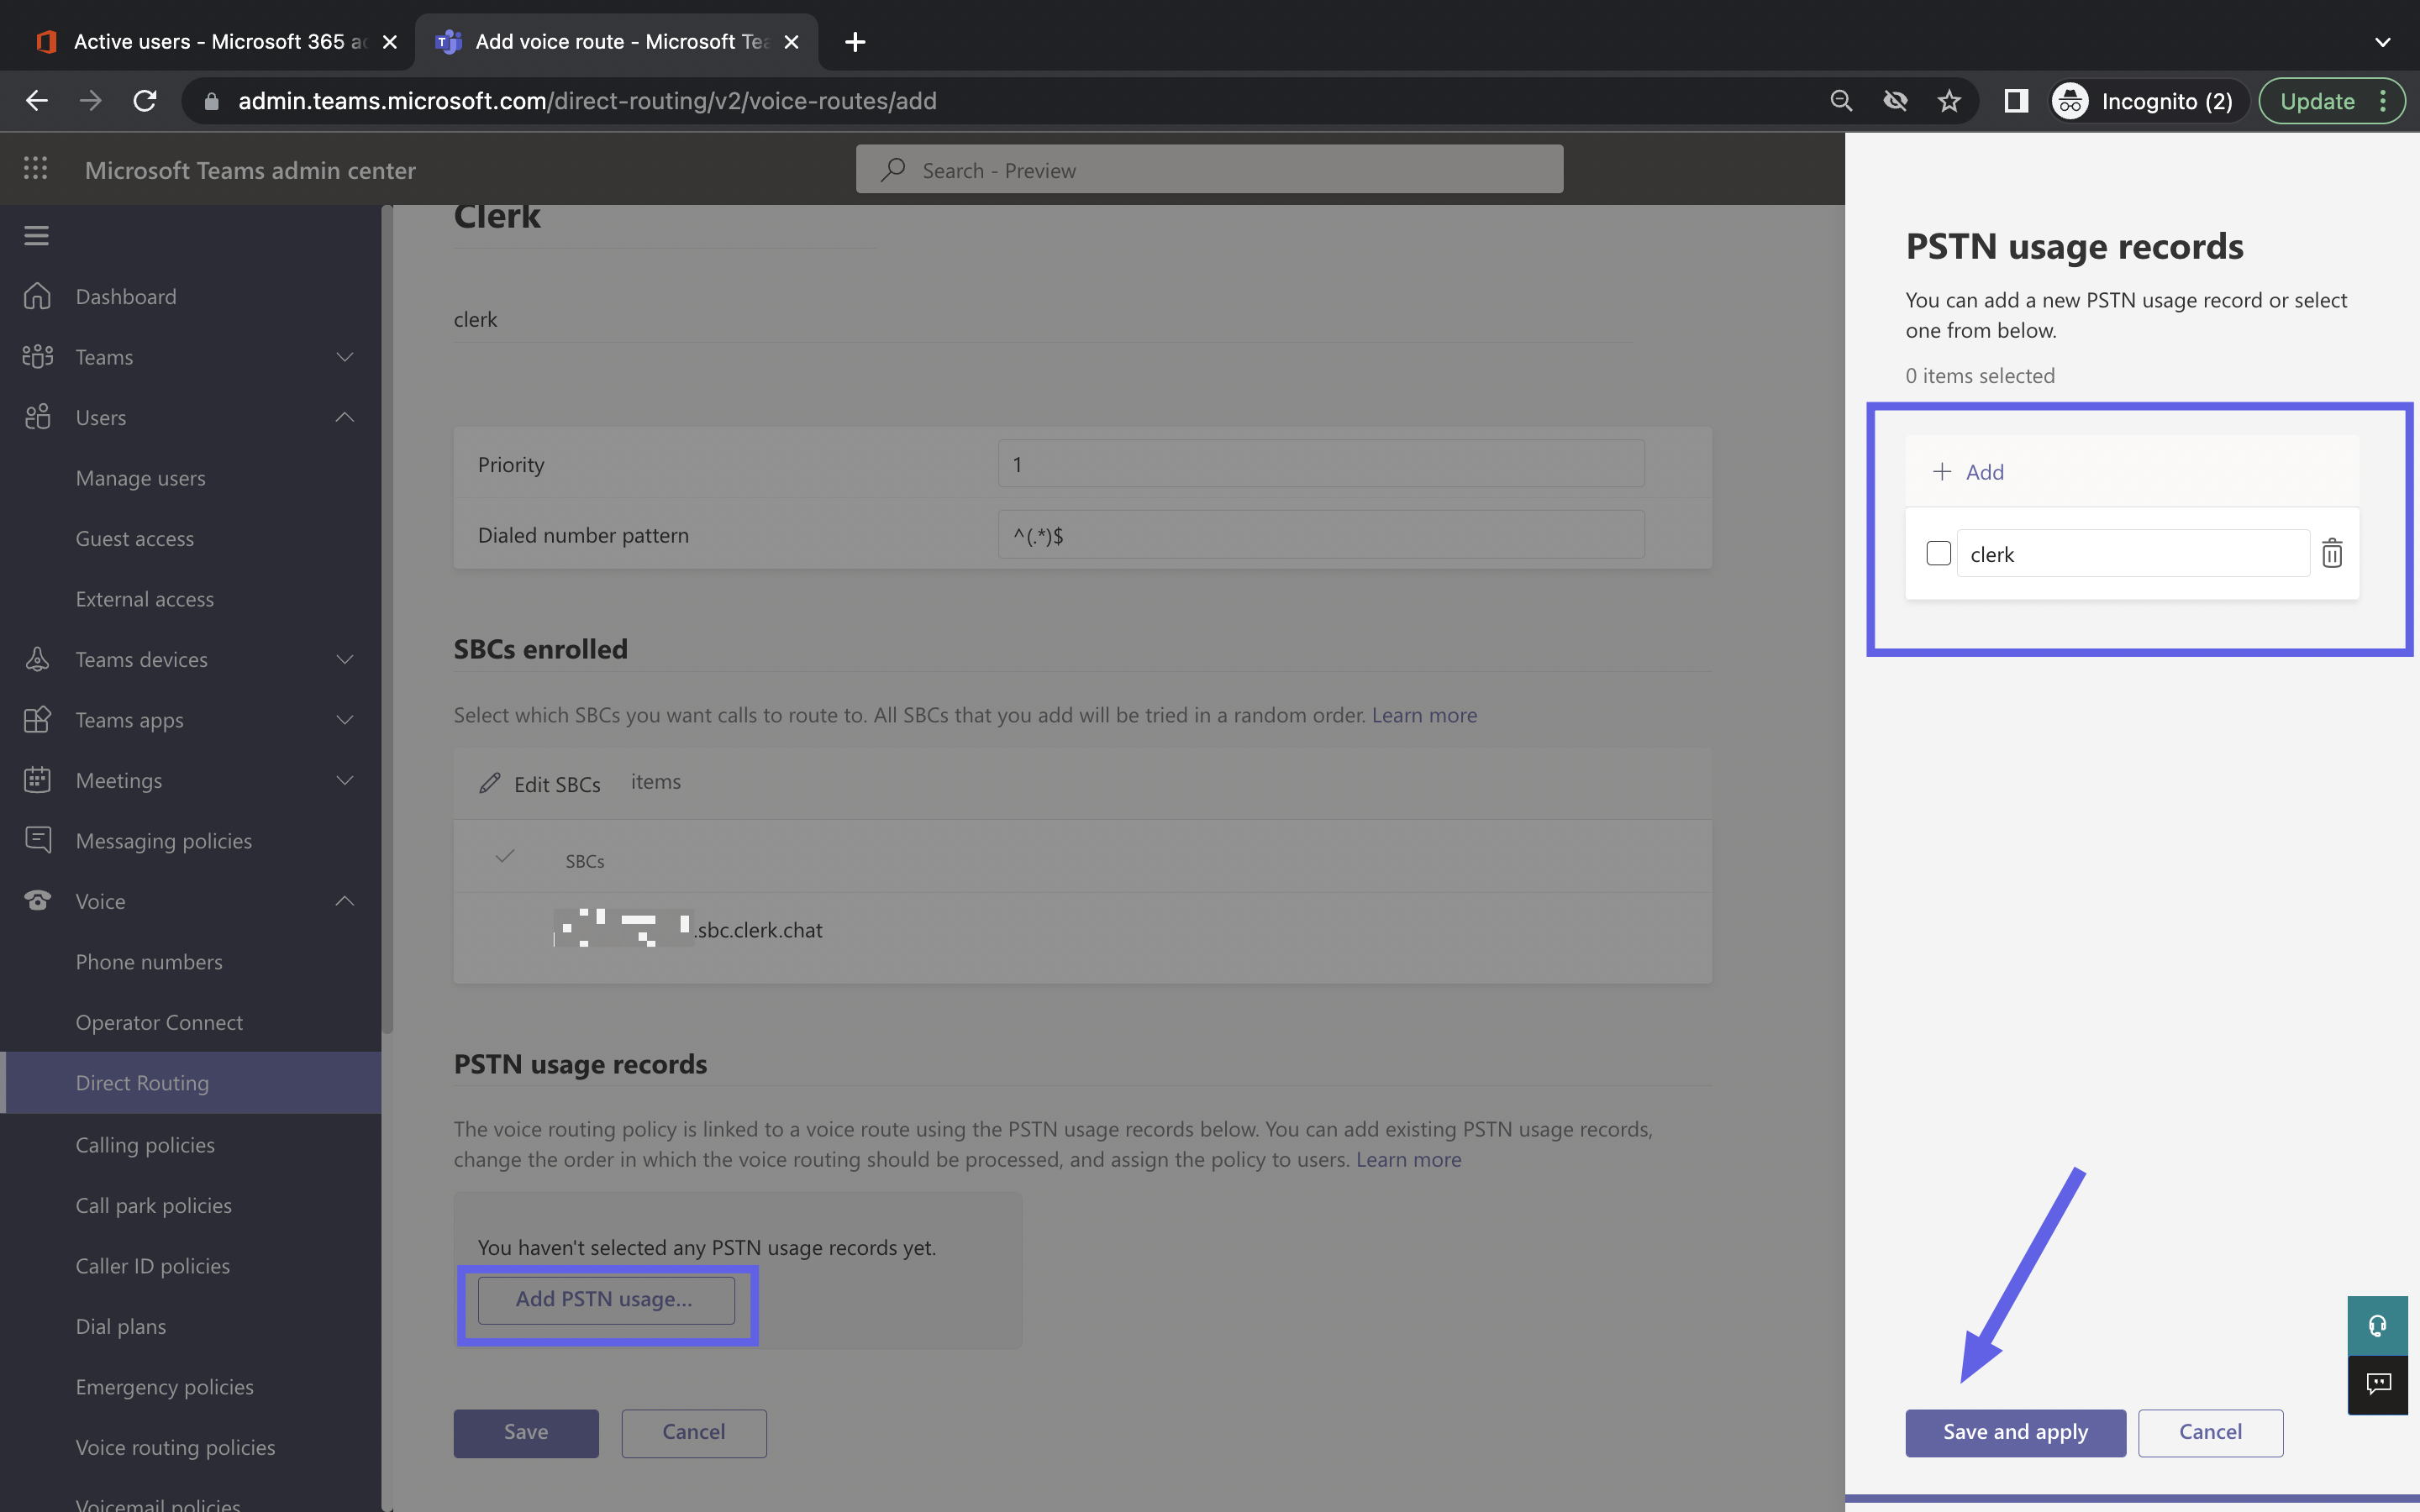Open Phone numbers under Voice

coord(149,962)
